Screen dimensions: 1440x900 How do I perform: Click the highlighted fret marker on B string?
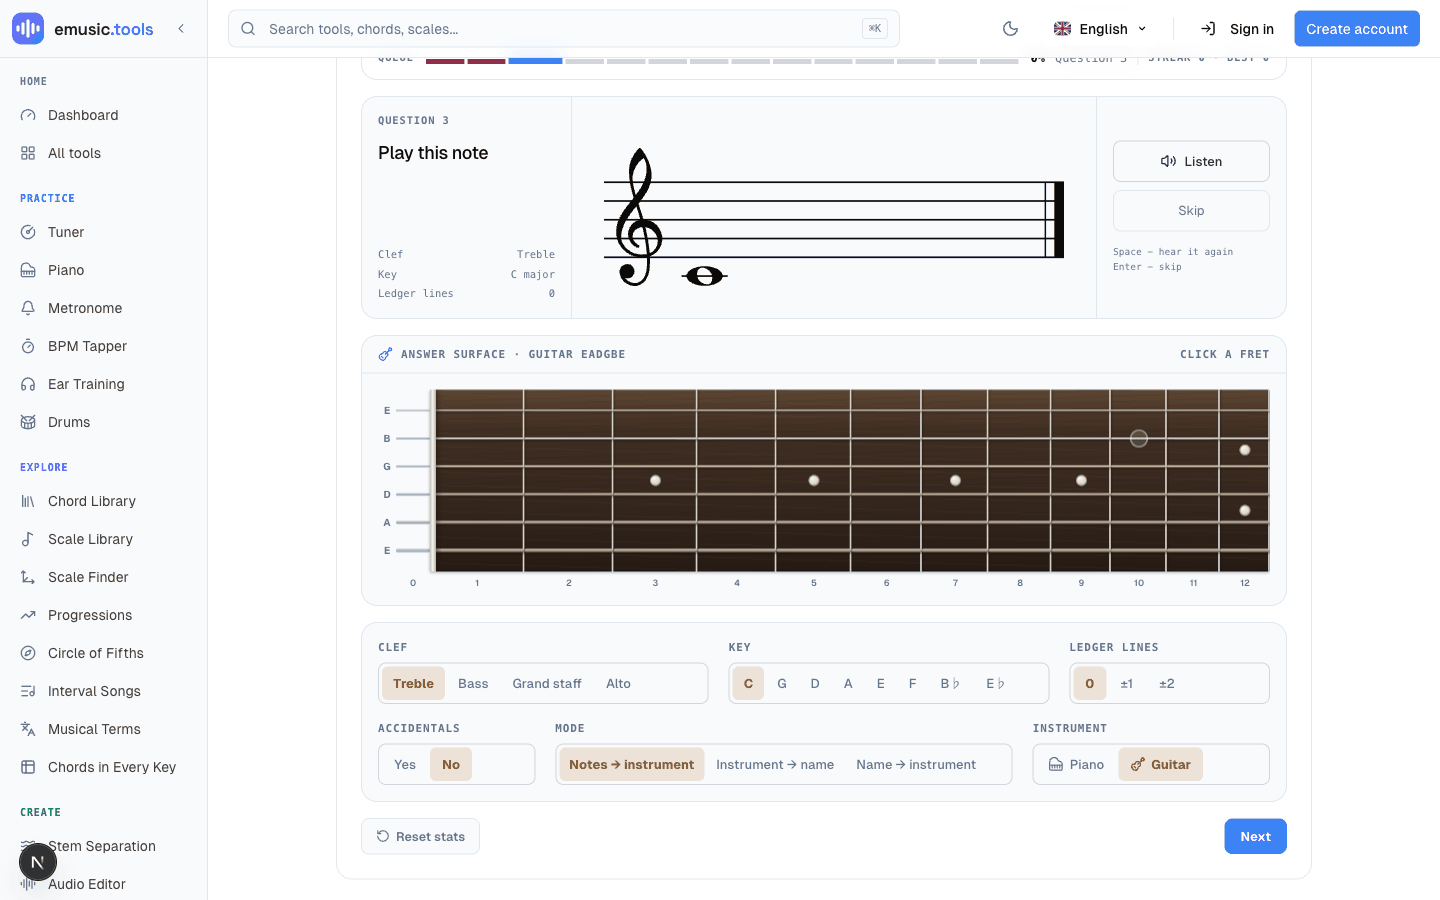1139,438
